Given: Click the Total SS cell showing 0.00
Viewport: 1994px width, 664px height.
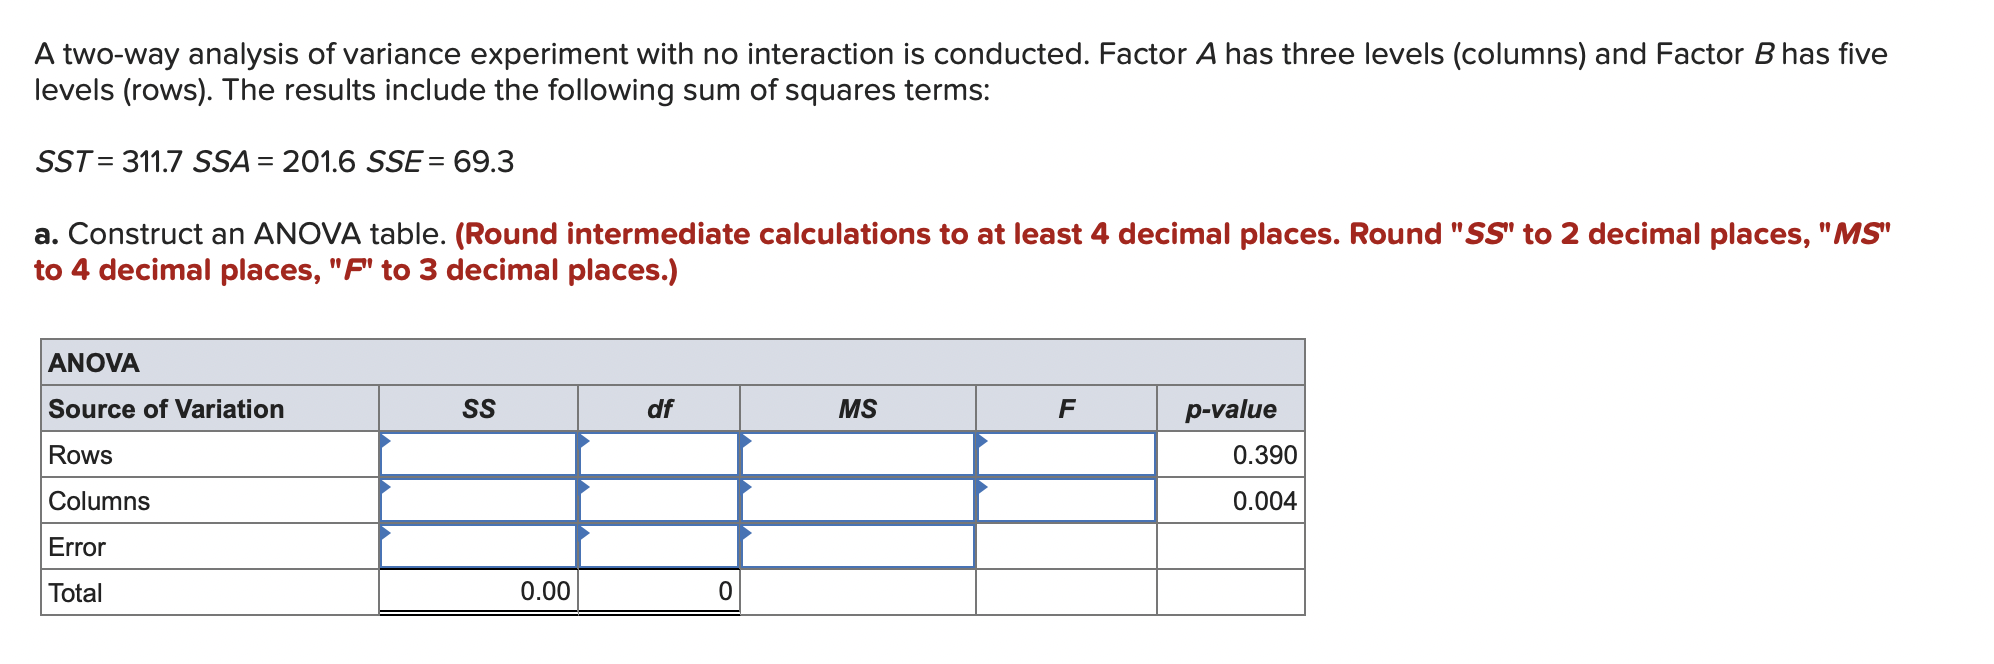Looking at the screenshot, I should pyautogui.click(x=478, y=592).
